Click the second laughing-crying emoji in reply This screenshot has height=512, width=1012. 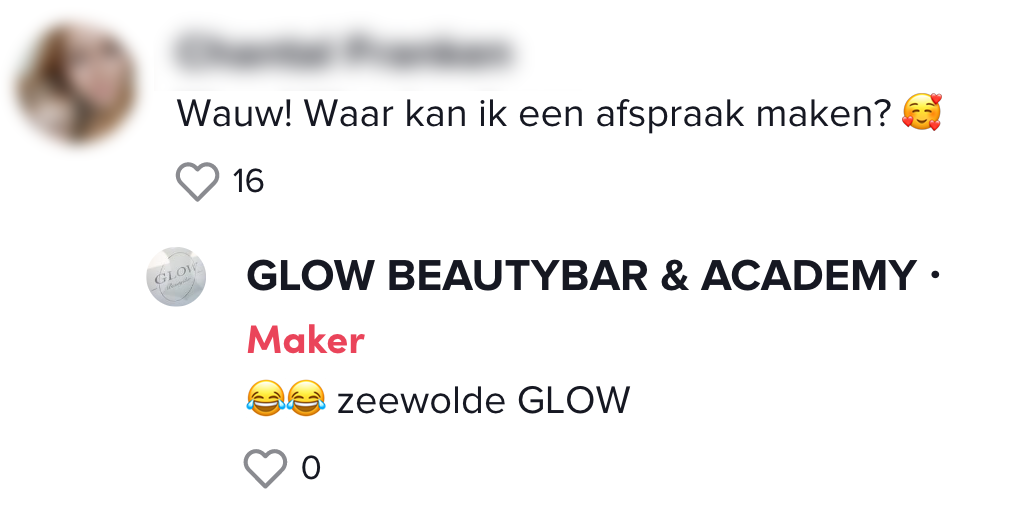tap(306, 398)
